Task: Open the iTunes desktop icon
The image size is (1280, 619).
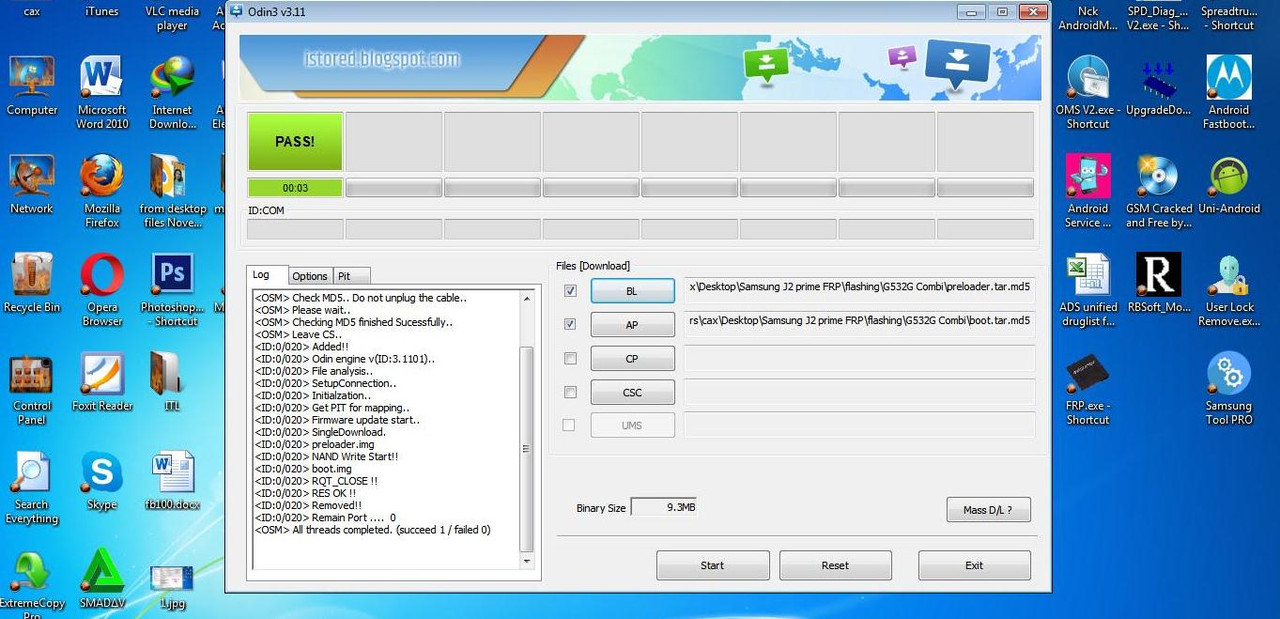Action: pyautogui.click(x=102, y=11)
